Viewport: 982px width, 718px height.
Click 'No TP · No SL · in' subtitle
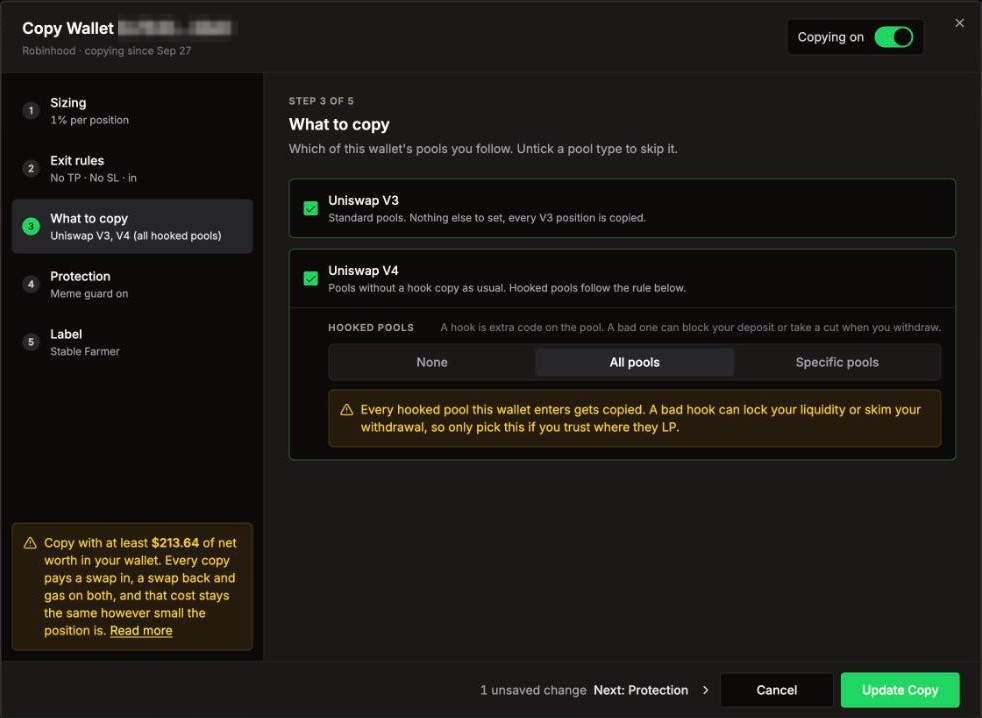(93, 178)
